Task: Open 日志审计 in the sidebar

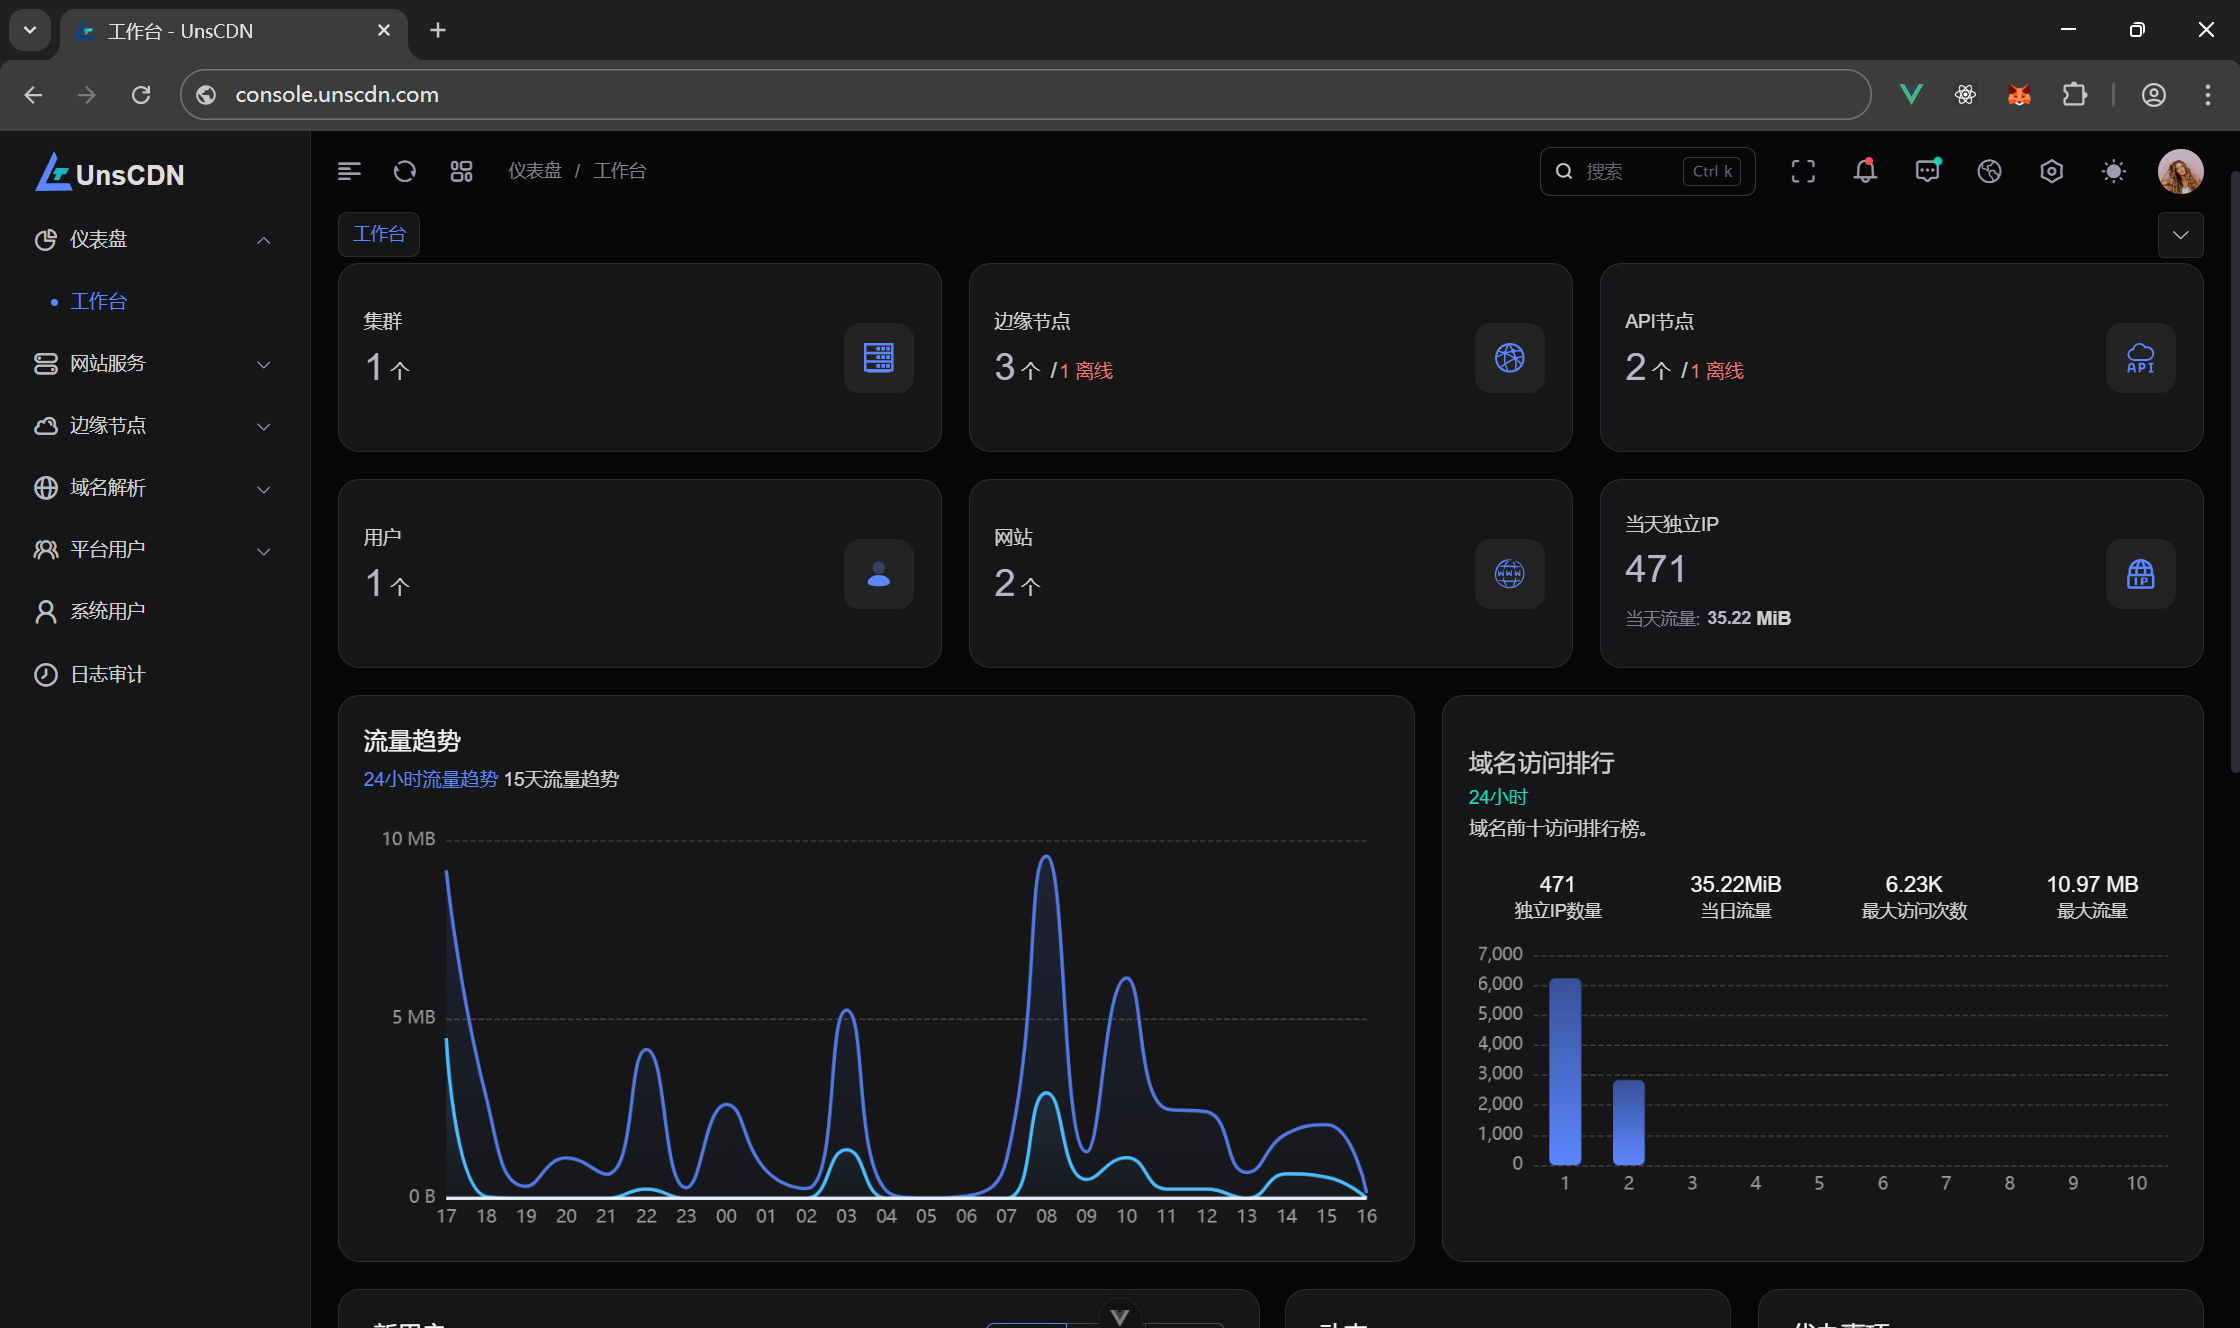Action: [107, 674]
